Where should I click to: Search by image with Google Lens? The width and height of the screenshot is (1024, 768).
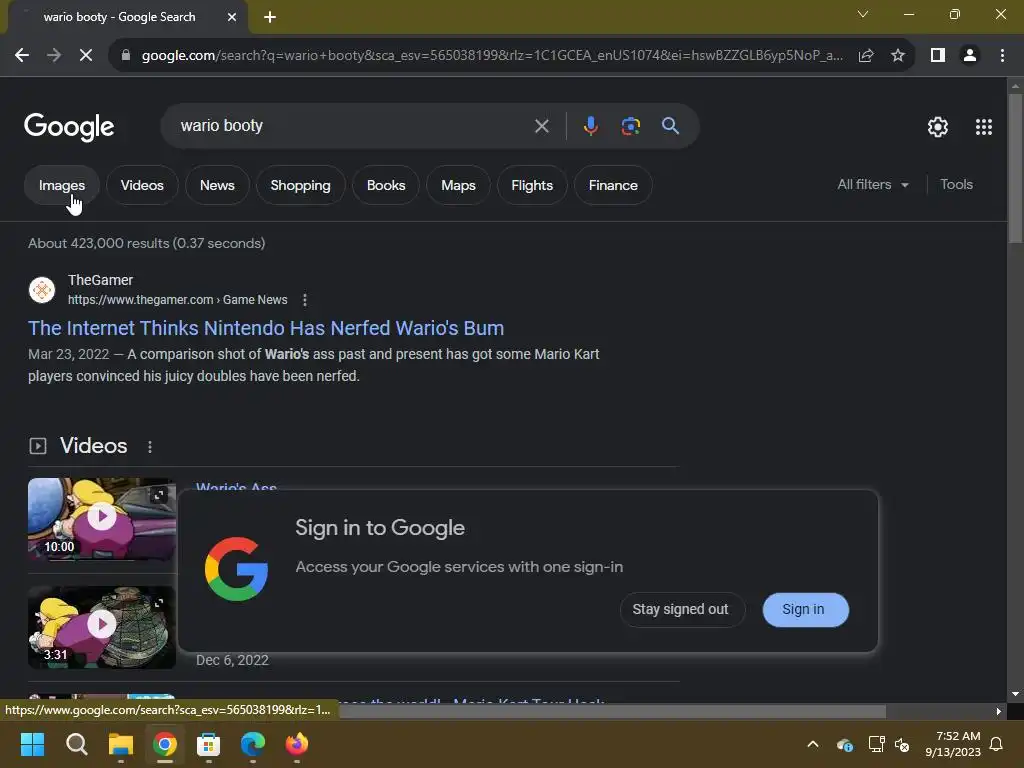pyautogui.click(x=630, y=125)
